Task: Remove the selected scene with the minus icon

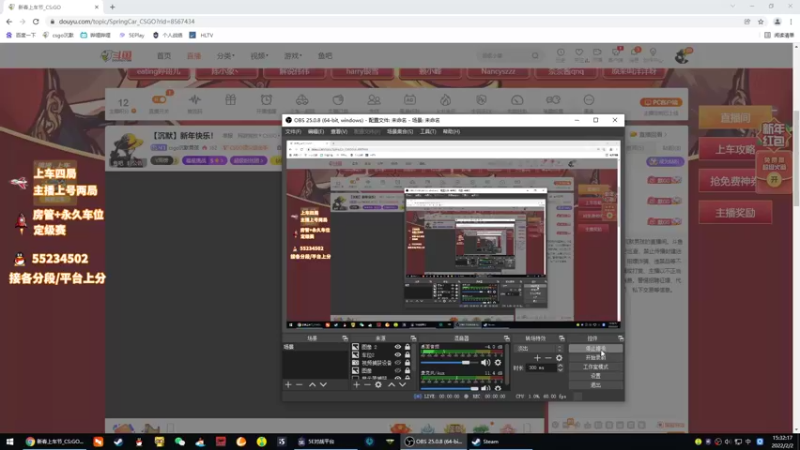Action: point(299,385)
